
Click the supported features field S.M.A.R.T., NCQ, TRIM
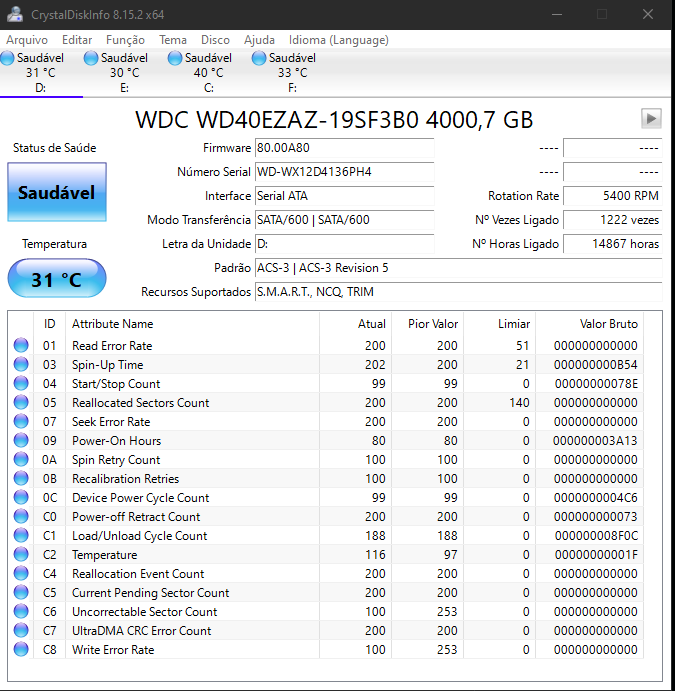(458, 292)
